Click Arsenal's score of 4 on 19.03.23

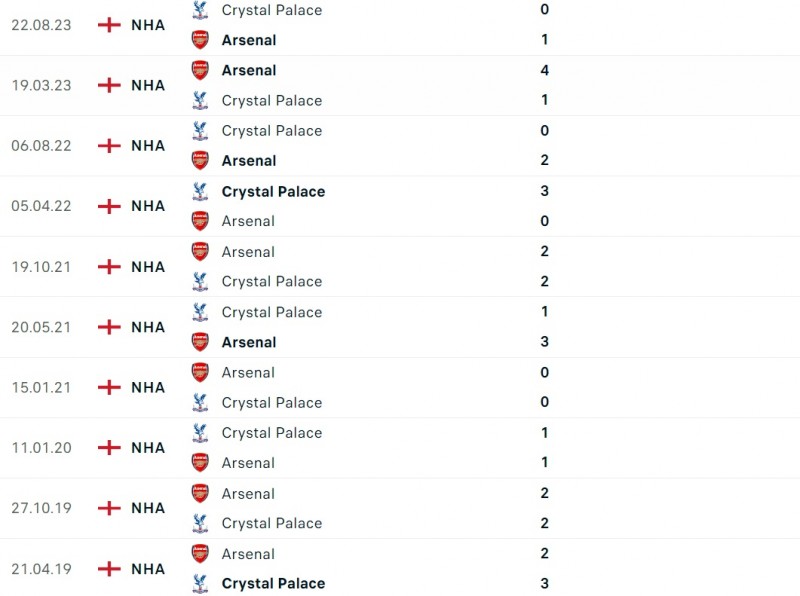click(544, 70)
